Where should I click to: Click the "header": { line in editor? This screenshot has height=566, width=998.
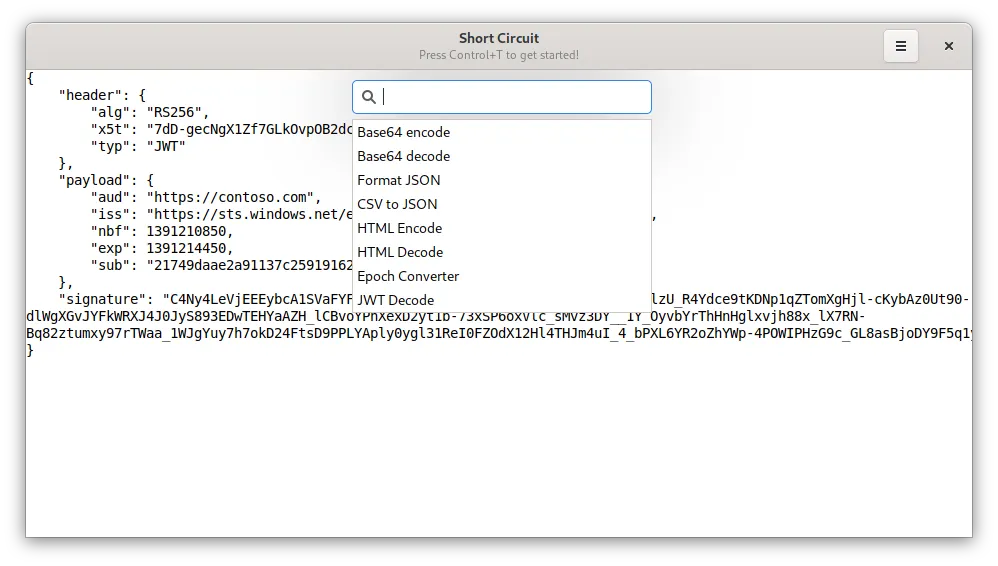[x=102, y=96]
